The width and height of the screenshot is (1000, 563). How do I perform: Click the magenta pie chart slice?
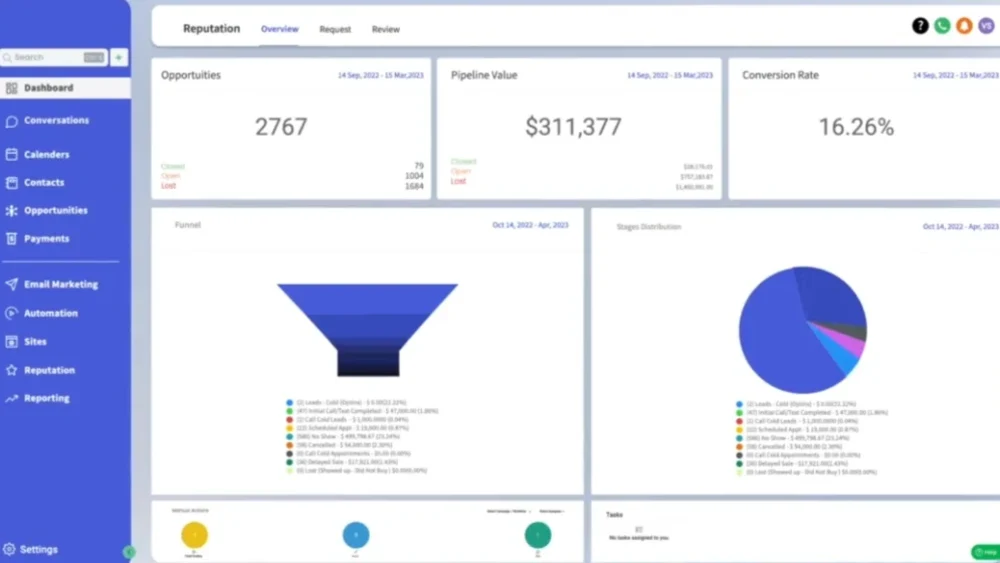click(x=851, y=343)
